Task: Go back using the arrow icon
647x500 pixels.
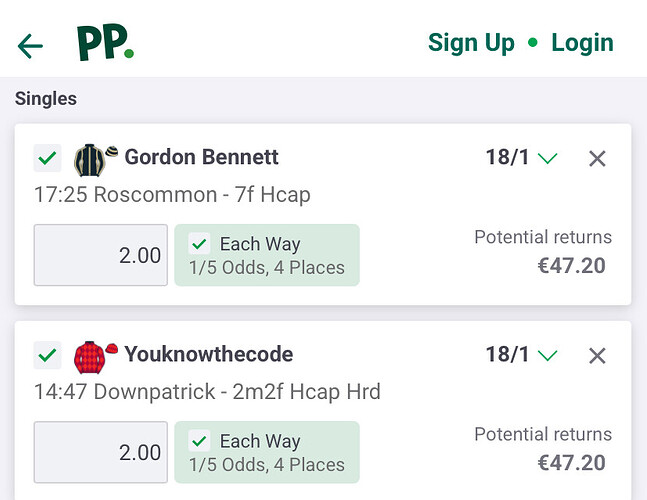Action: [x=30, y=46]
